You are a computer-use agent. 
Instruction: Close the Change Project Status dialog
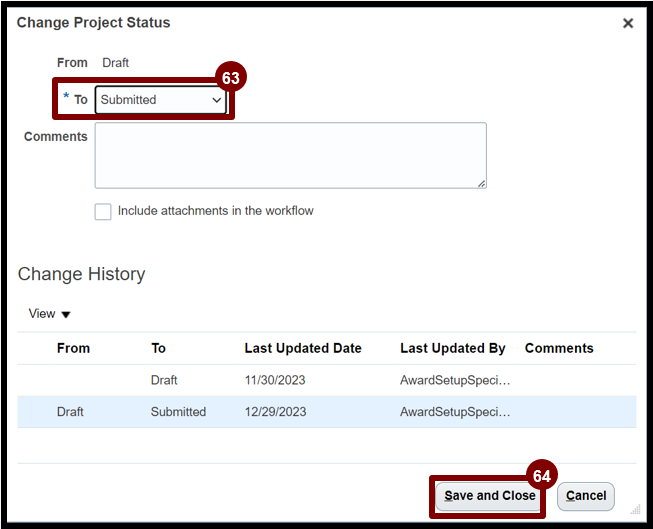628,23
